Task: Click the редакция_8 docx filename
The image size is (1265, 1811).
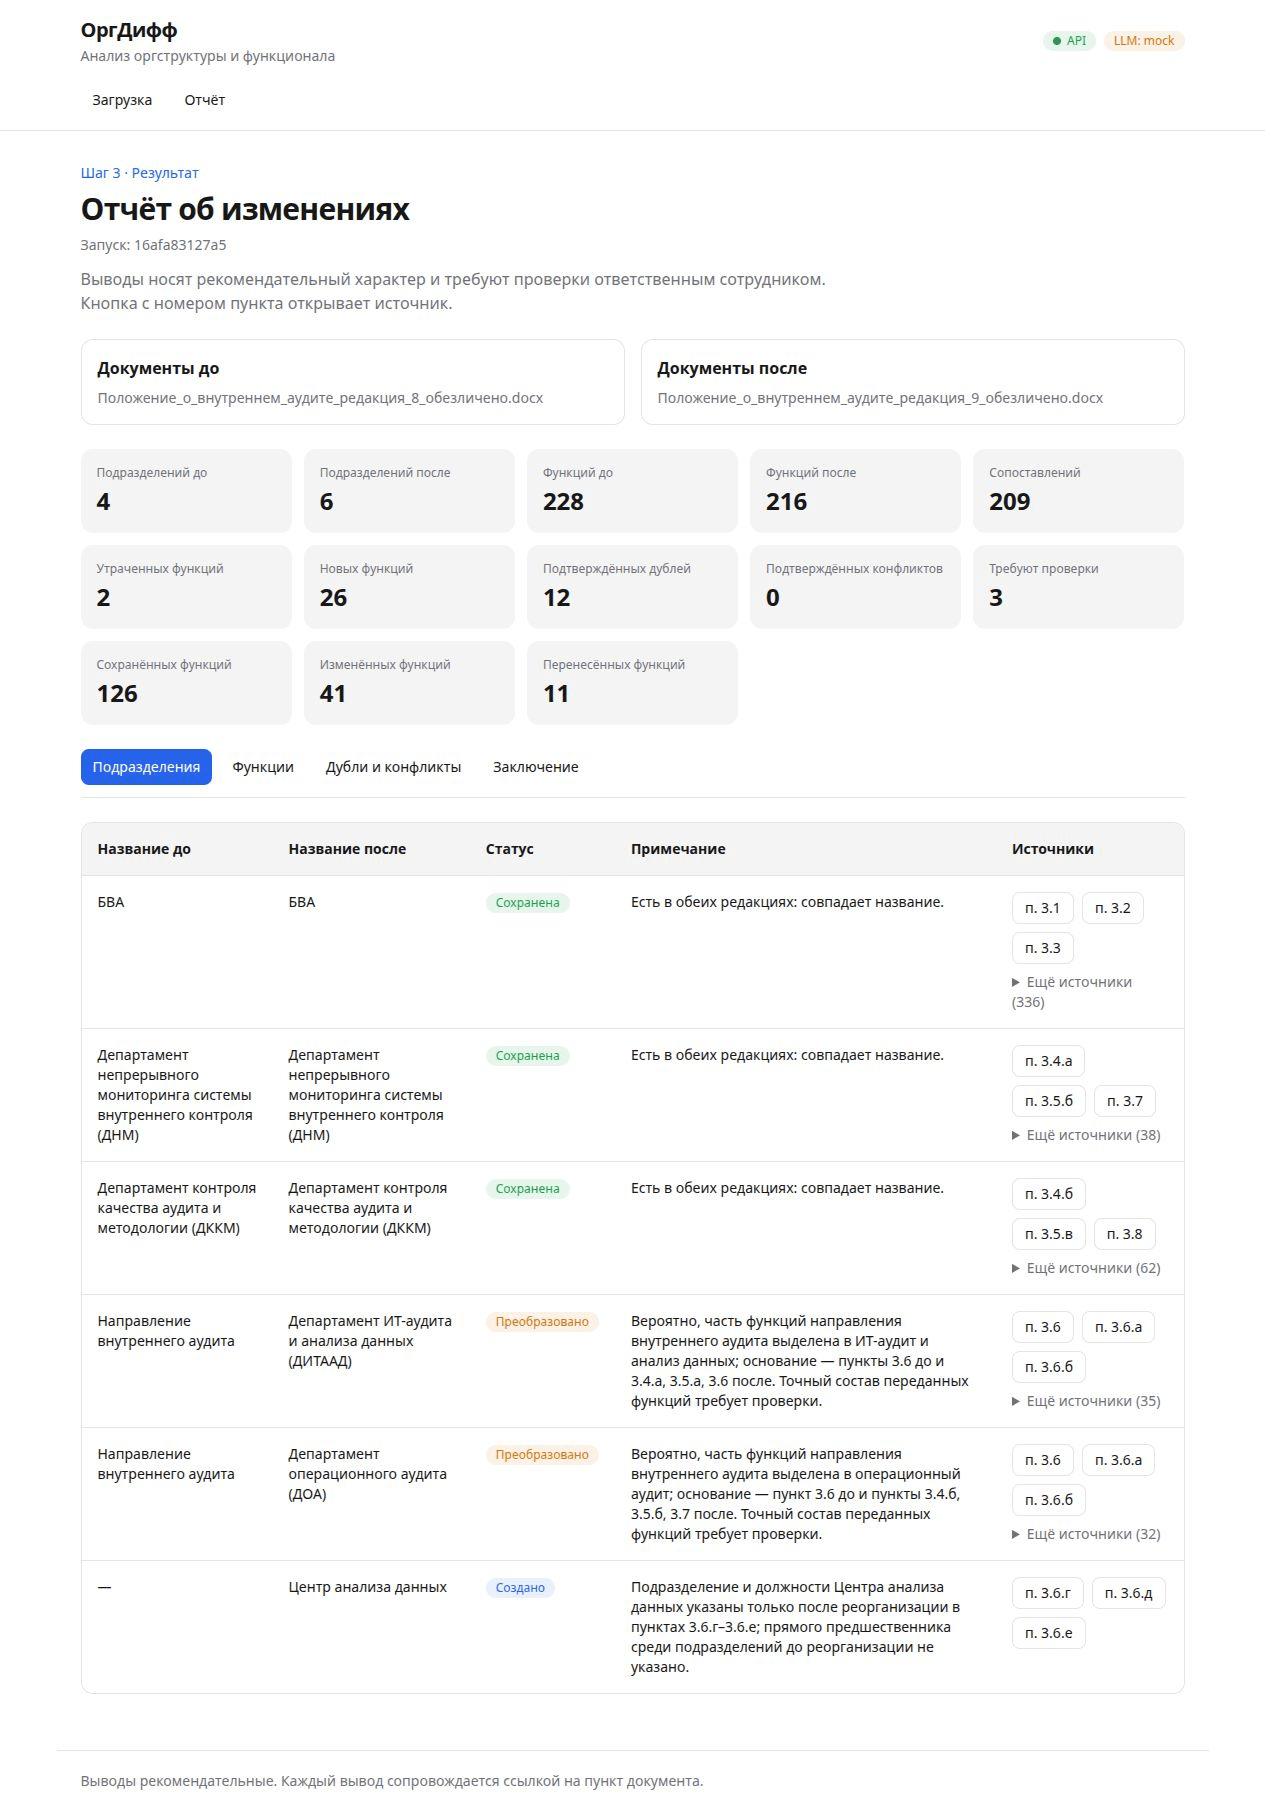Action: point(320,398)
